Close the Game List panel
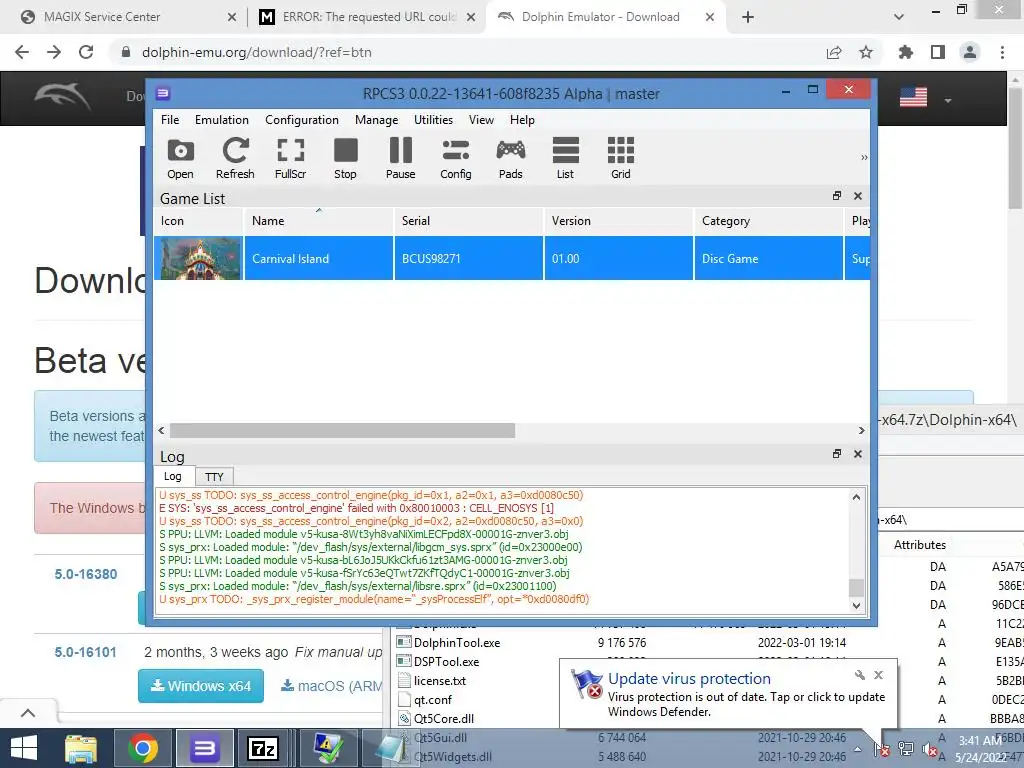This screenshot has width=1024, height=768. coord(857,196)
